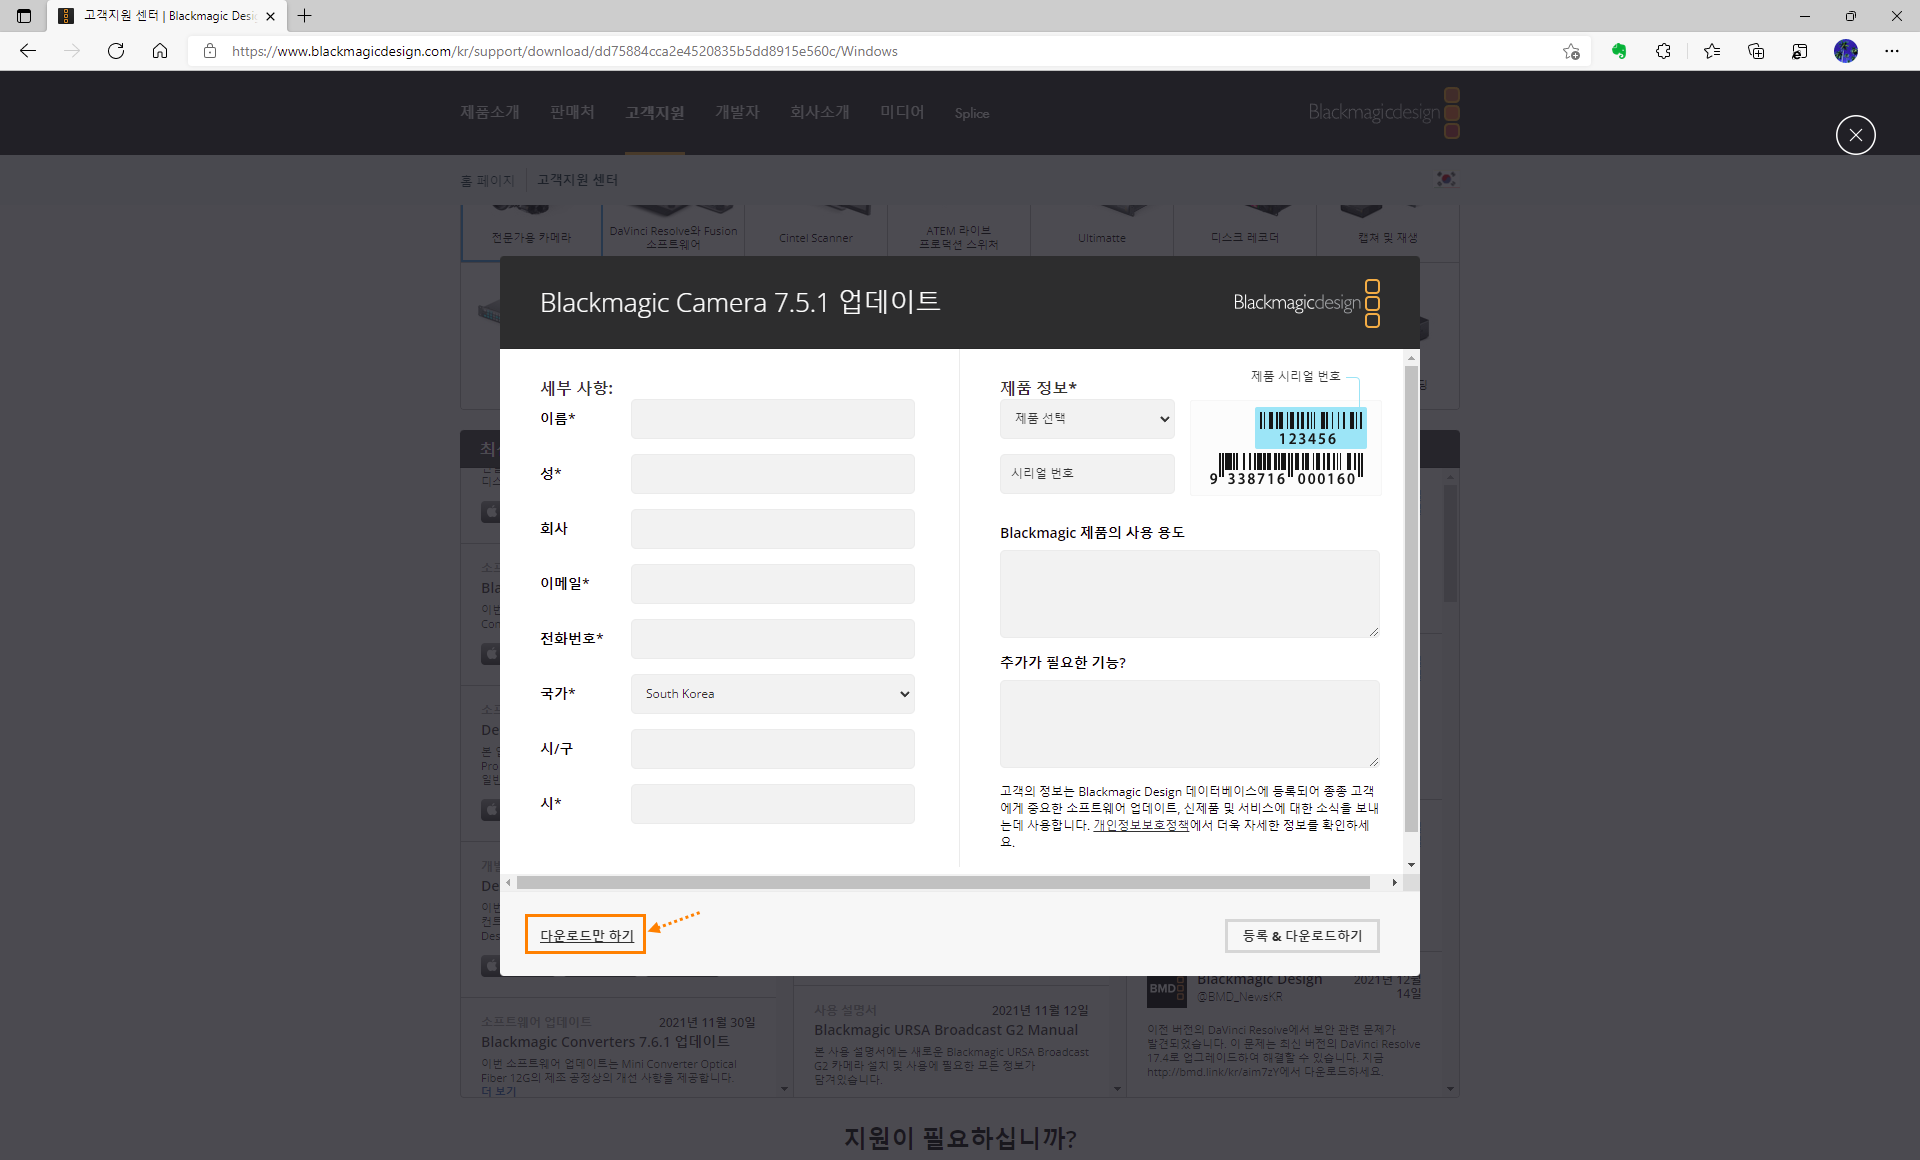This screenshot has height=1160, width=1920.
Task: Click the BMD_NewsKR avatar icon
Action: 1166,989
